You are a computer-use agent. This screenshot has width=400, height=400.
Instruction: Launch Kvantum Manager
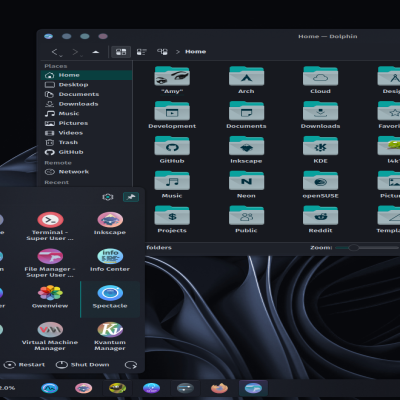(x=110, y=336)
